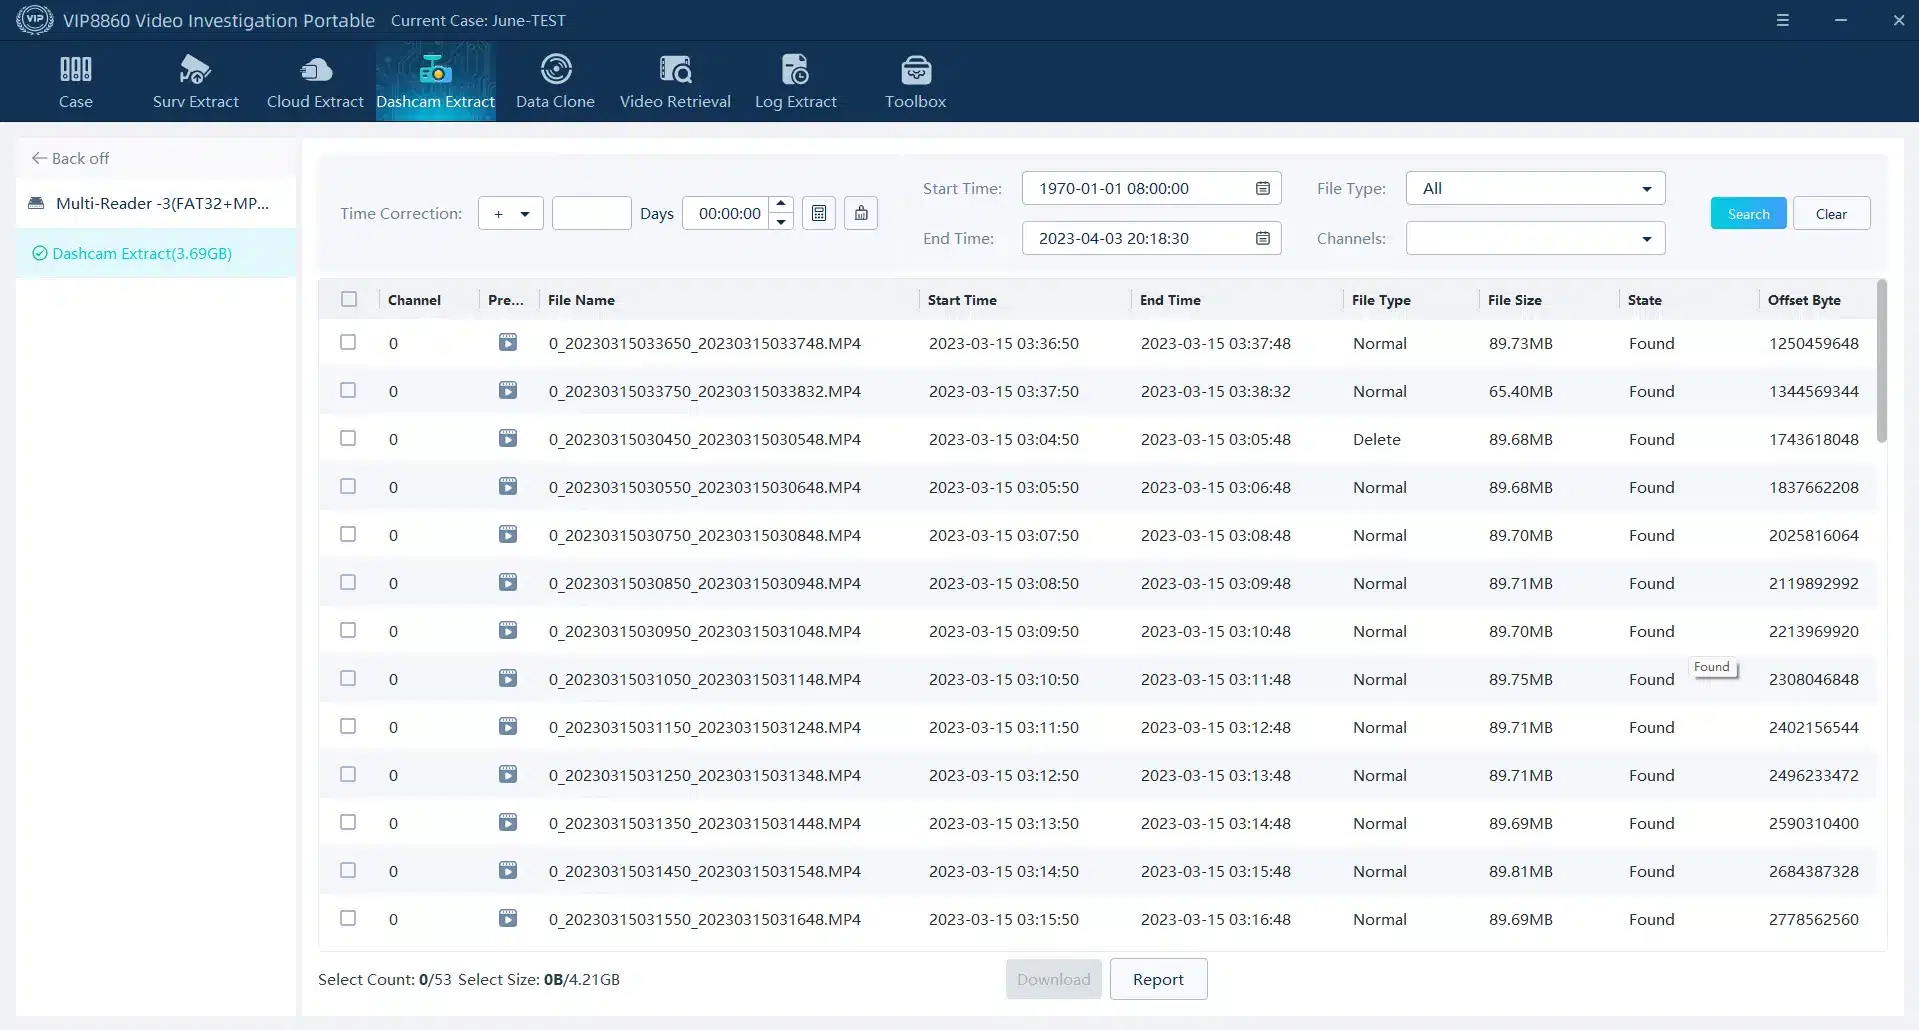Open the Data Clone tool
Image resolution: width=1919 pixels, height=1030 pixels.
coord(555,81)
